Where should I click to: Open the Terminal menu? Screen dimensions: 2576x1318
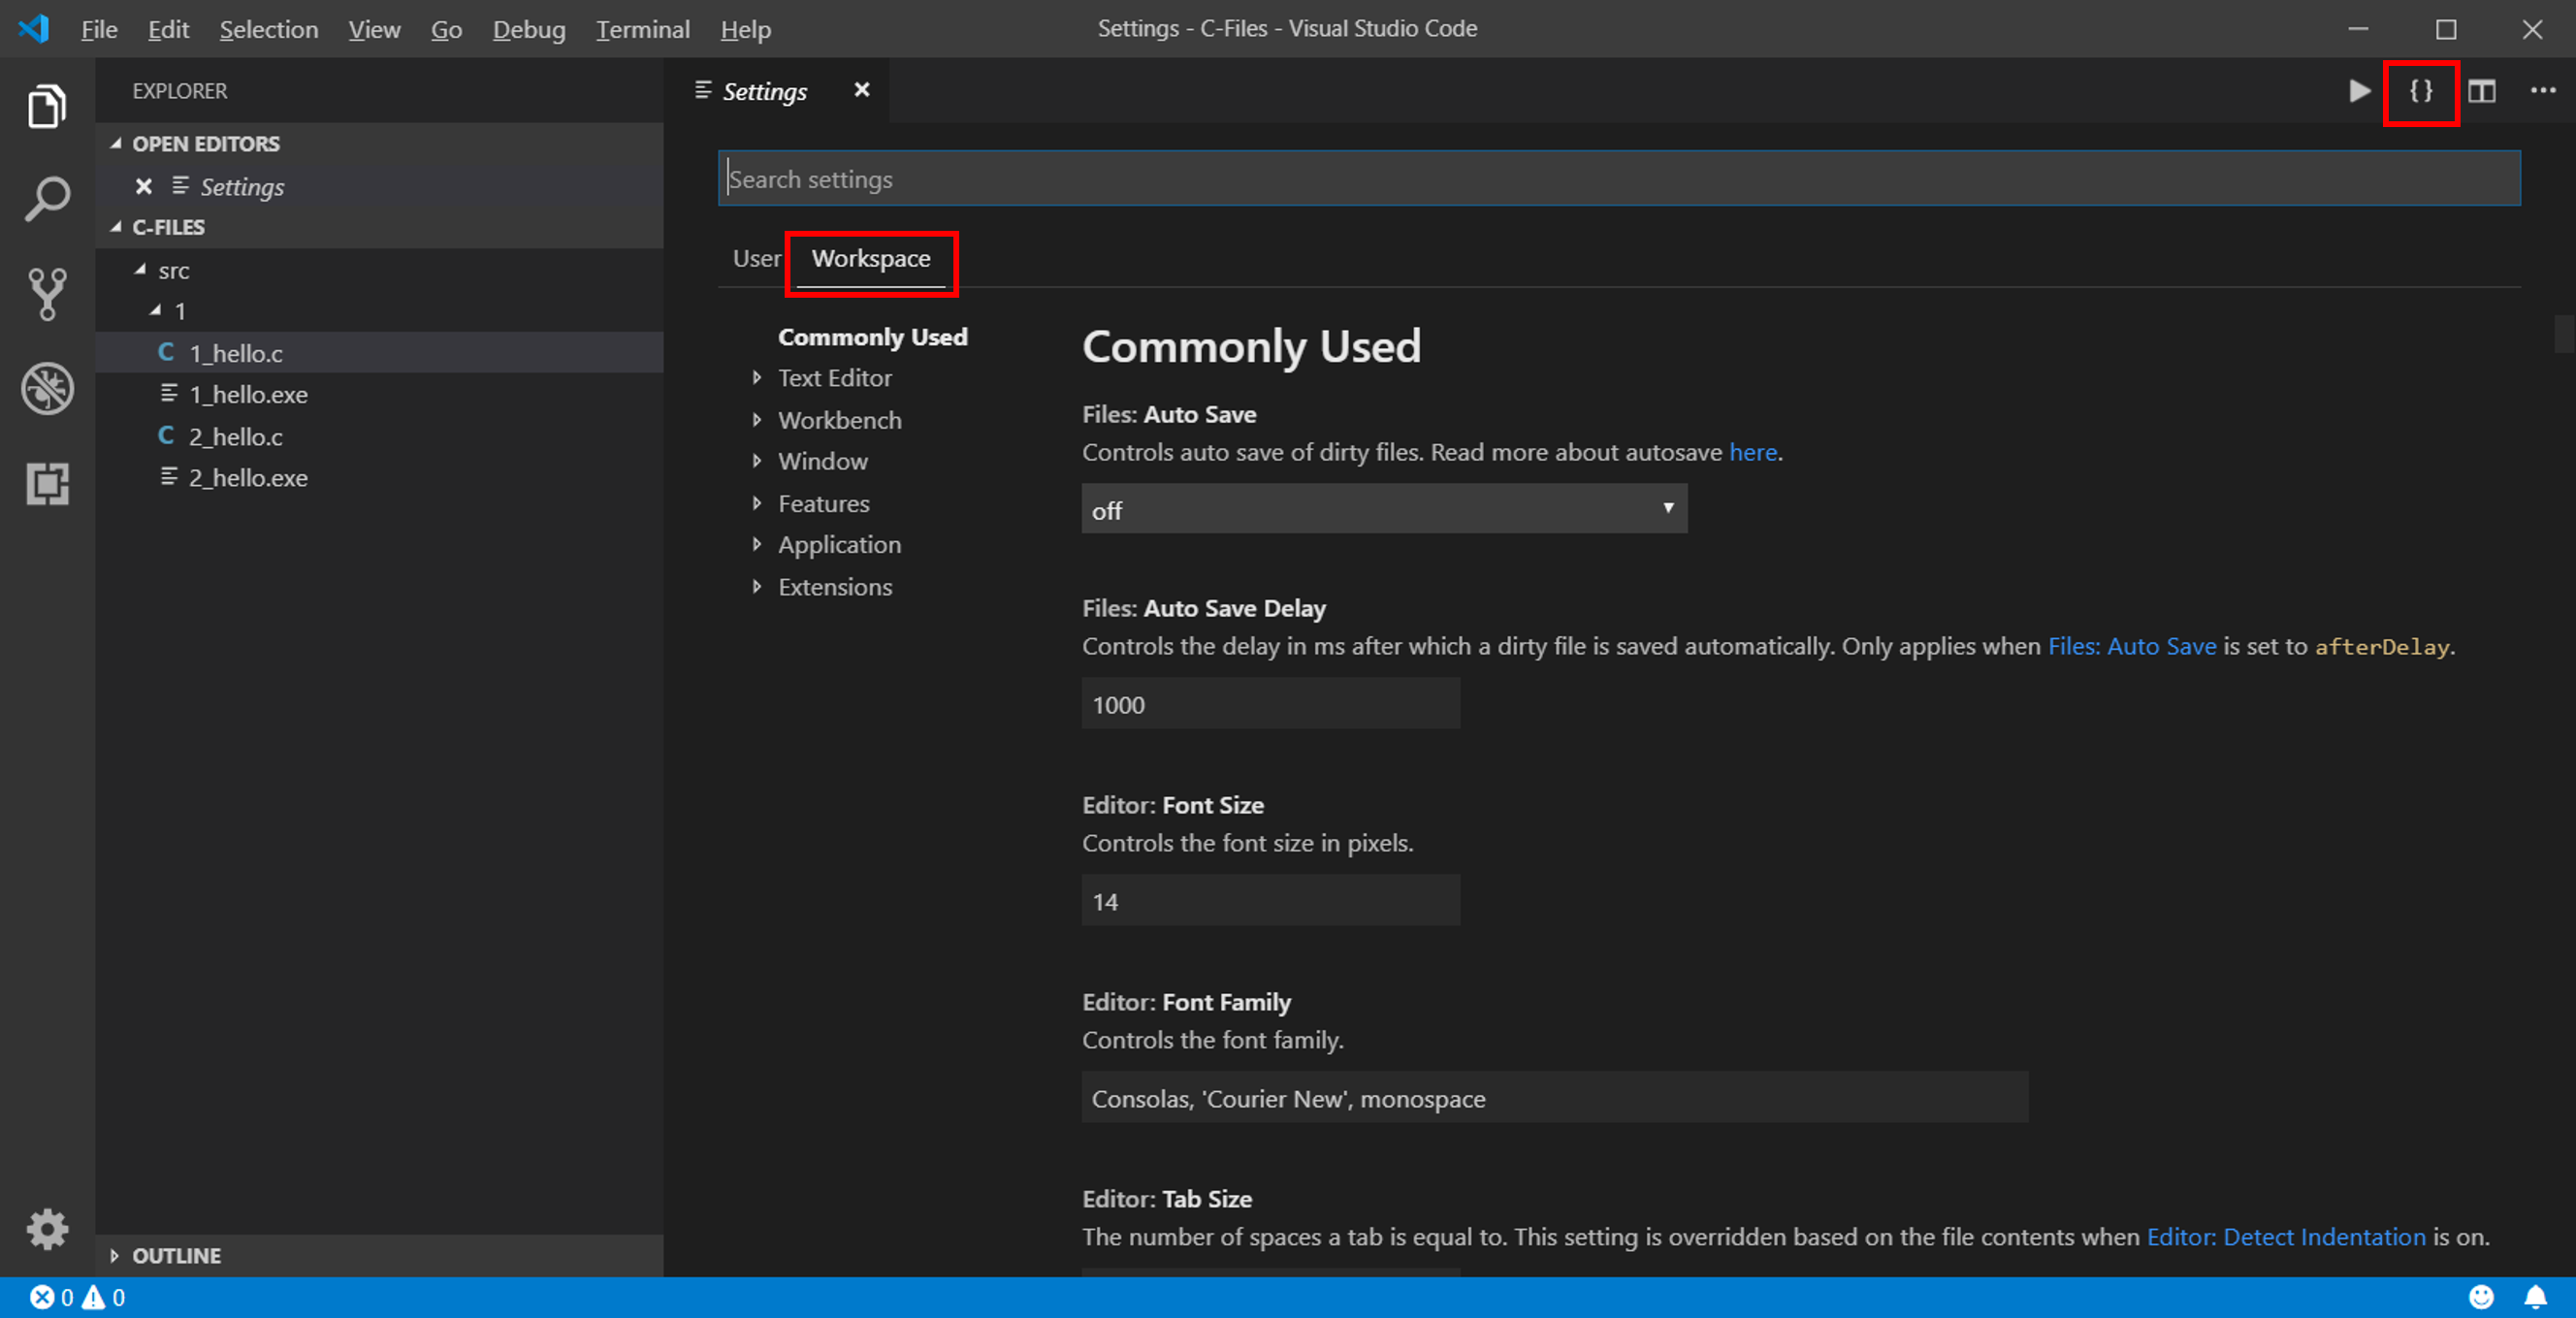pos(643,29)
